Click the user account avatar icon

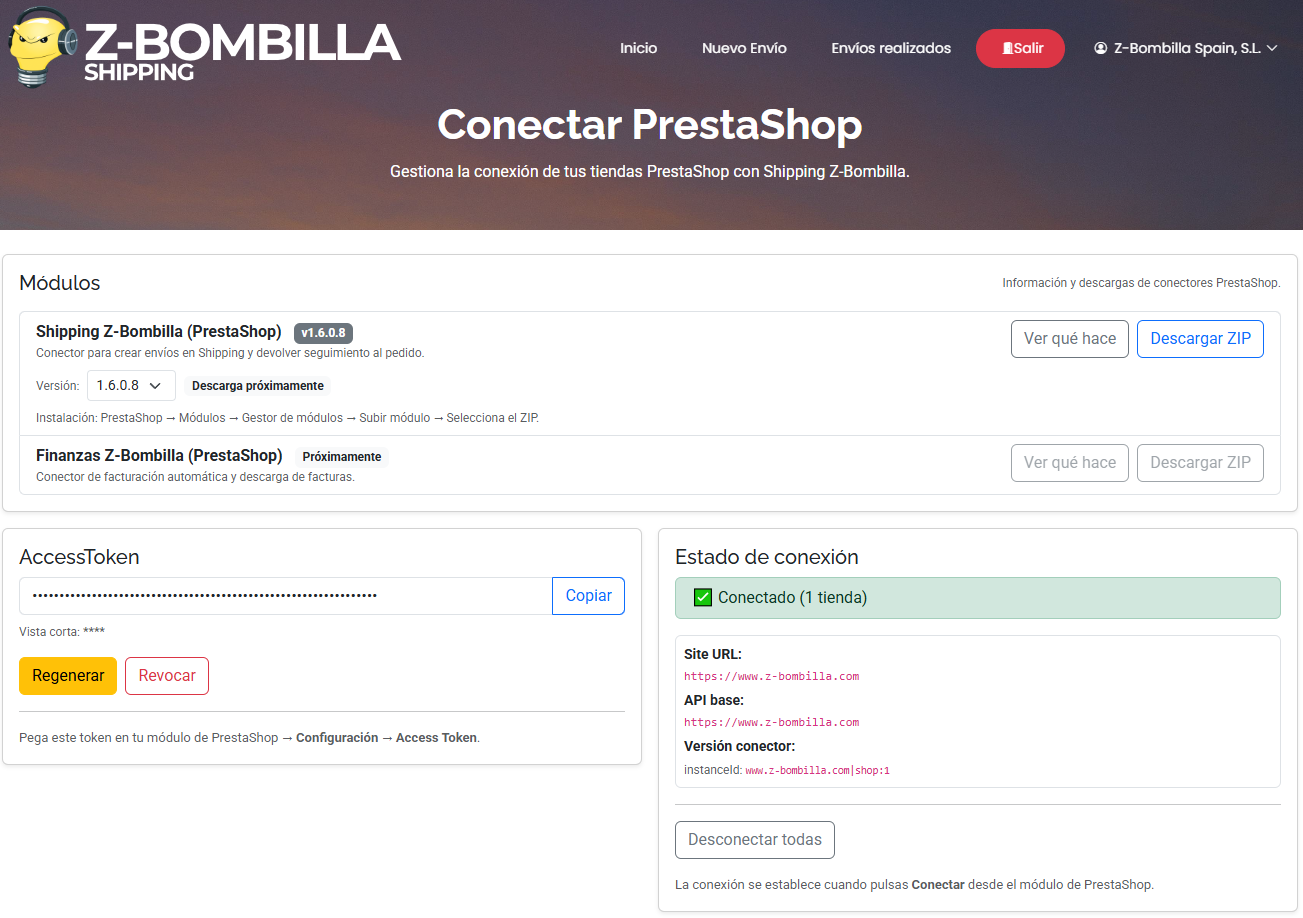(x=1101, y=48)
